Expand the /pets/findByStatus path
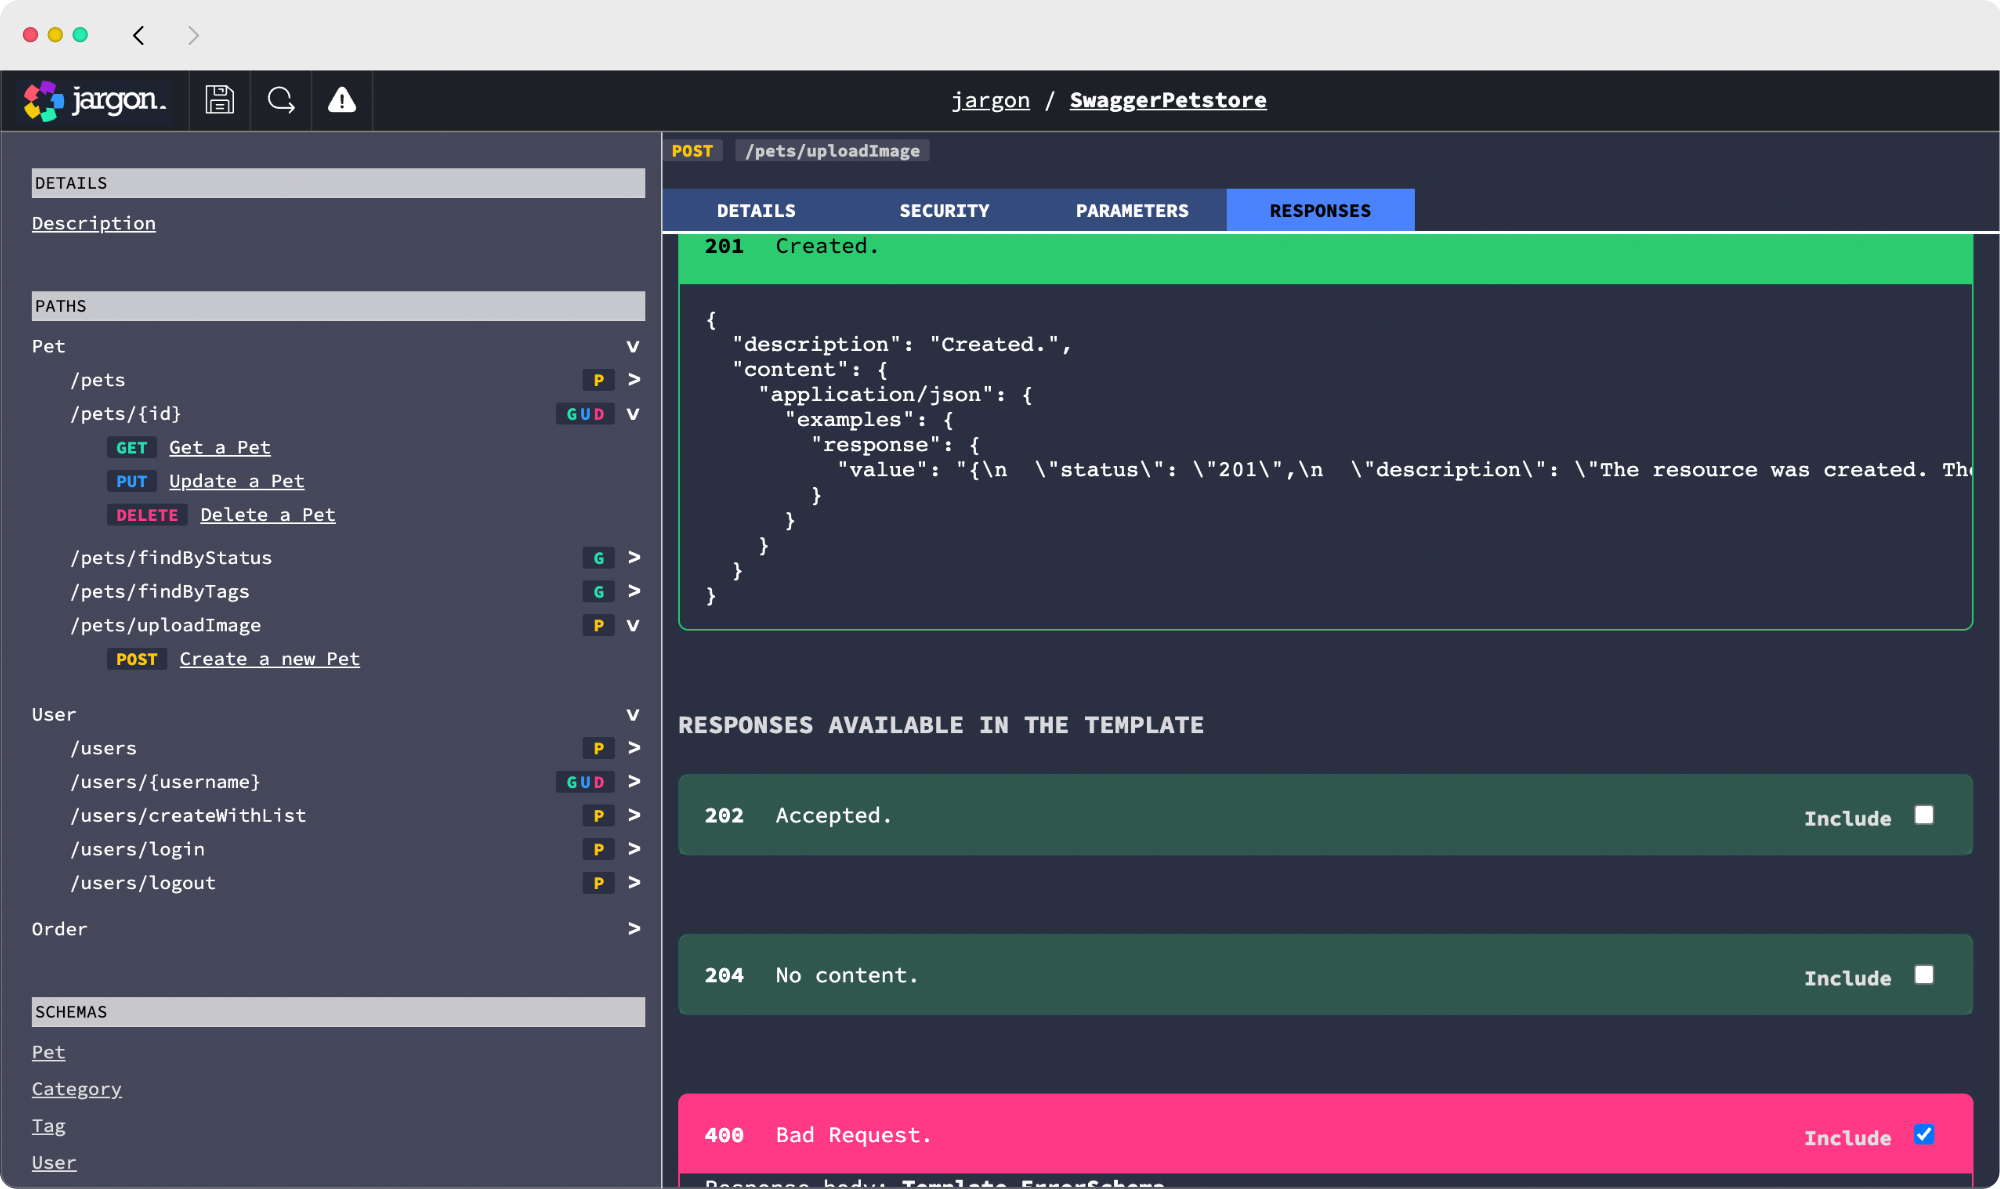 point(634,558)
